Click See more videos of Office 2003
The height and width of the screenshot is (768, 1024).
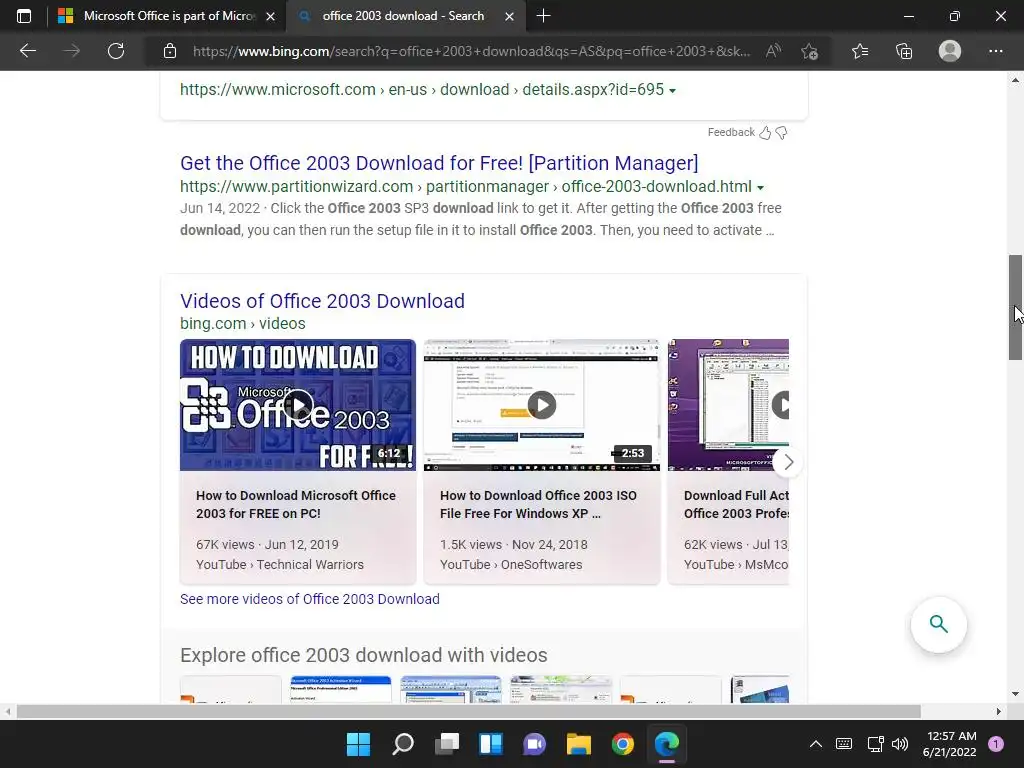[x=310, y=599]
